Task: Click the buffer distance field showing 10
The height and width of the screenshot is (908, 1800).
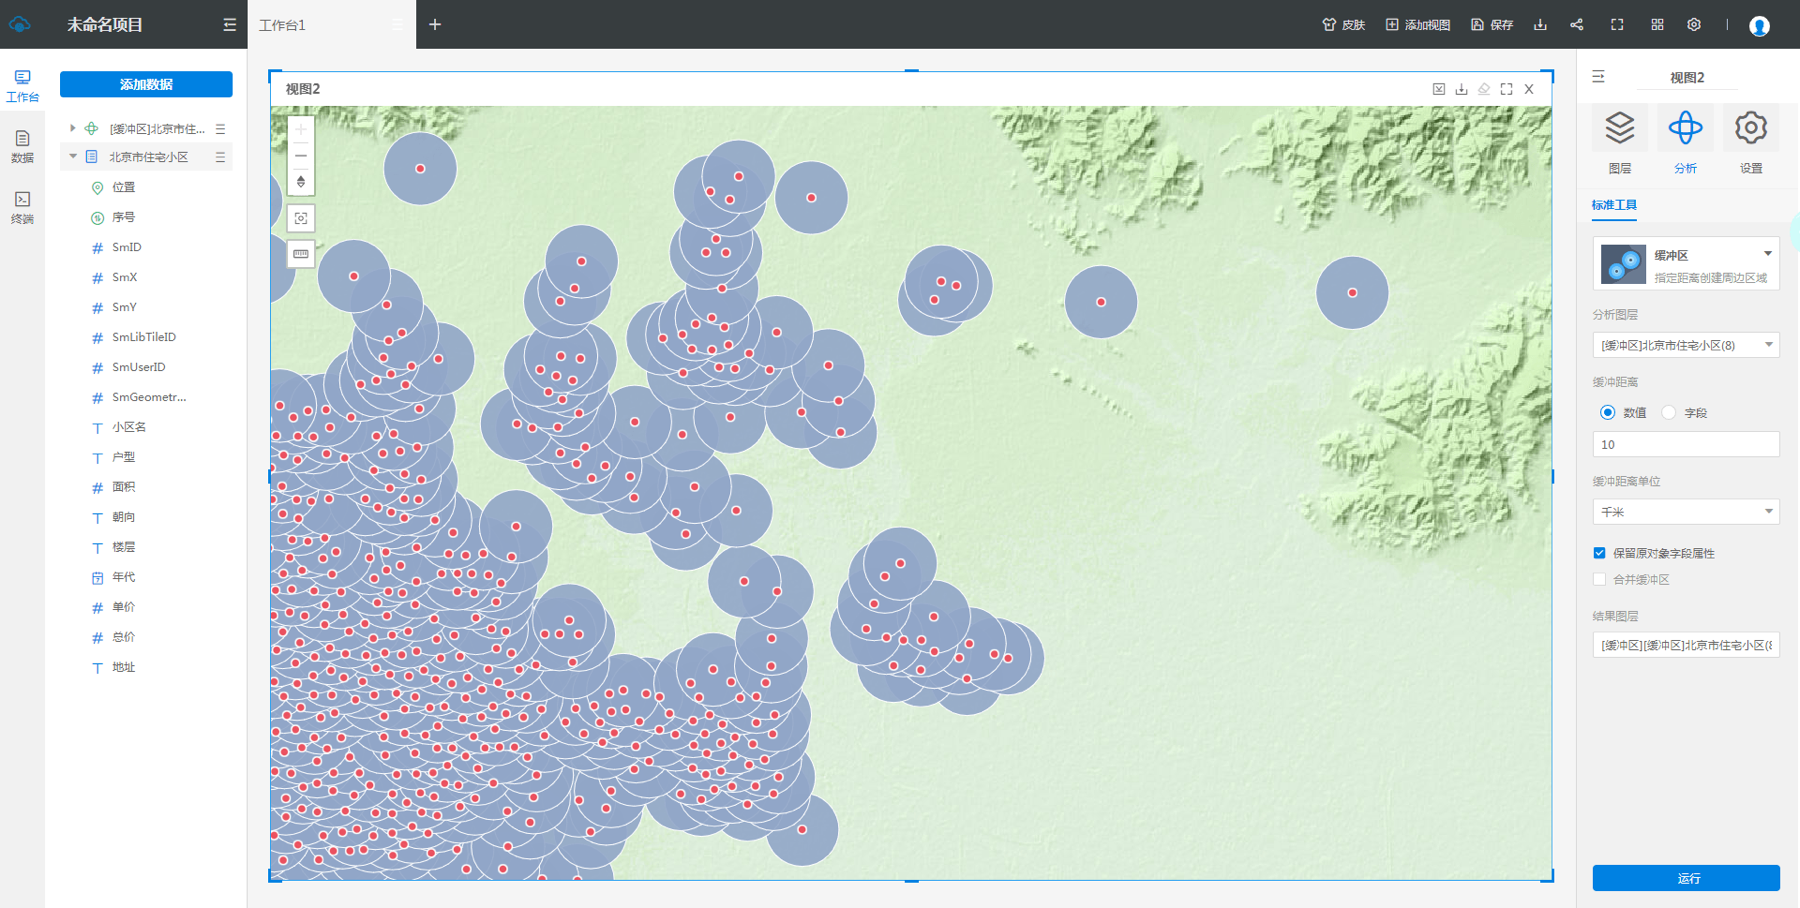Action: click(x=1686, y=444)
